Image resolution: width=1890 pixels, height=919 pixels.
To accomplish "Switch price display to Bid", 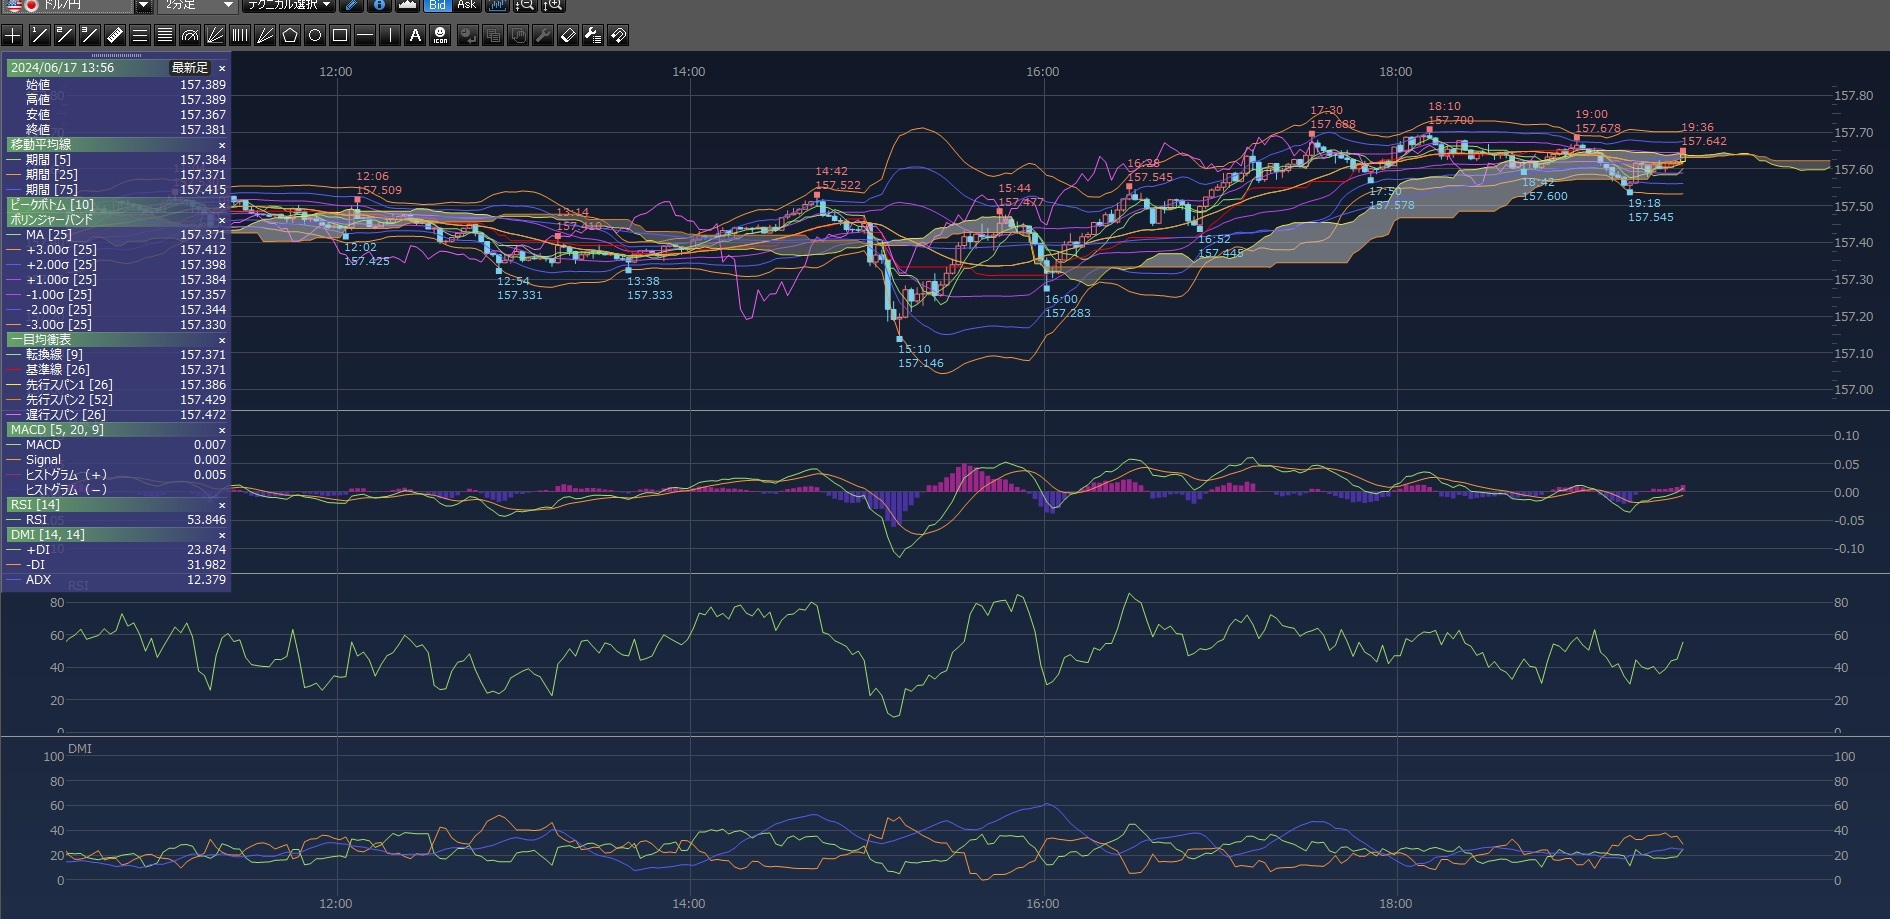I will 437,5.
